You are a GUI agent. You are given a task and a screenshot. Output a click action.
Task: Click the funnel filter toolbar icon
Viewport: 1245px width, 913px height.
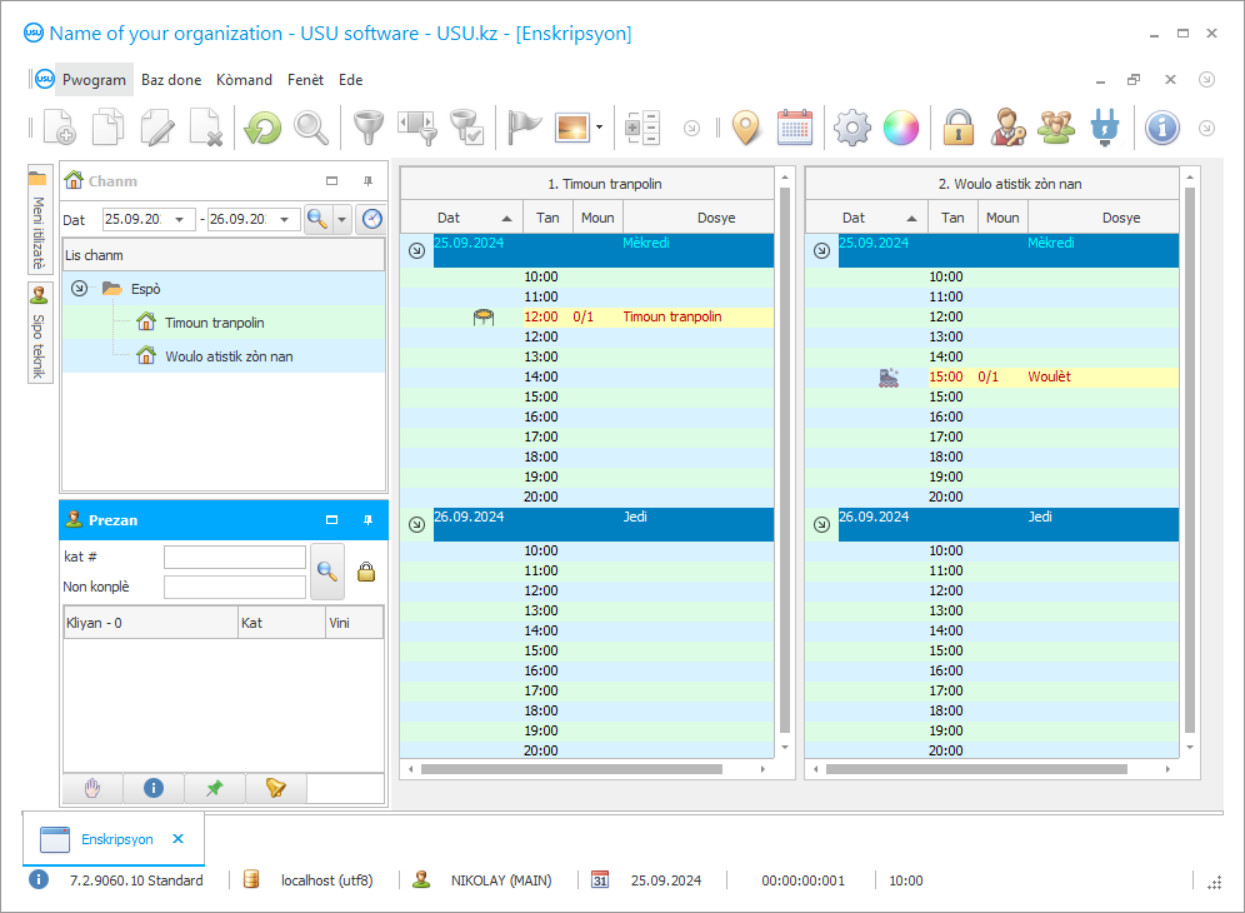coord(369,128)
